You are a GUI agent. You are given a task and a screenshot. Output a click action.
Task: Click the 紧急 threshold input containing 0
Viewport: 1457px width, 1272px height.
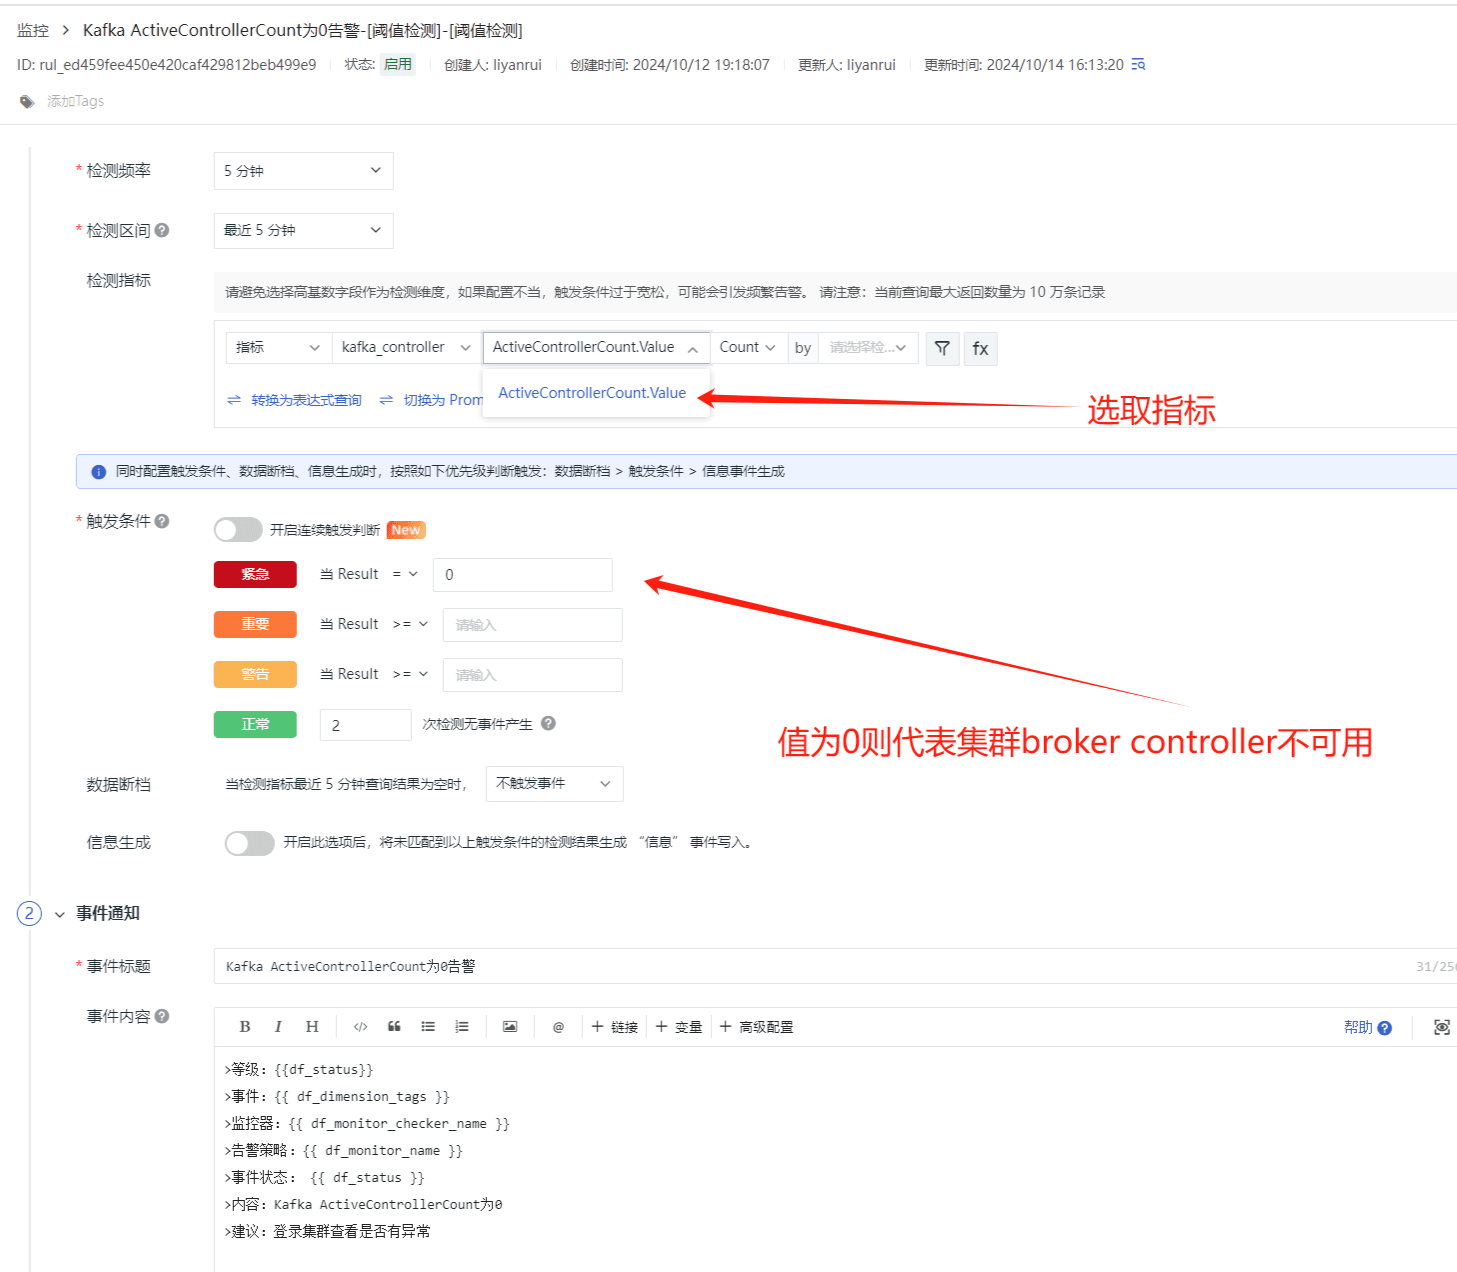[x=523, y=575]
